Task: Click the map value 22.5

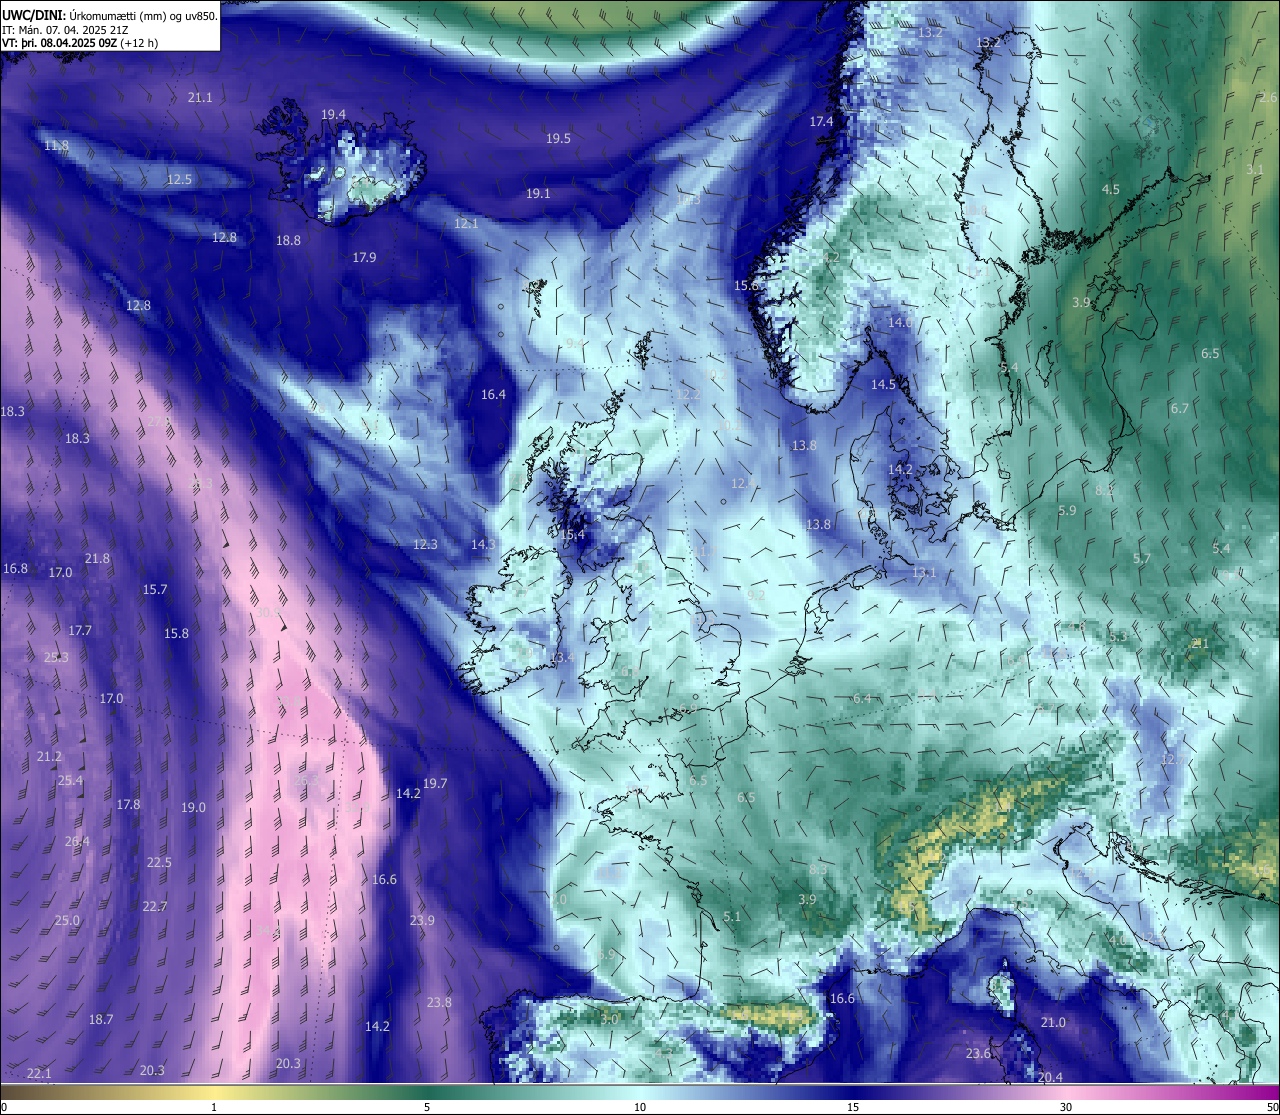Action: (x=159, y=863)
